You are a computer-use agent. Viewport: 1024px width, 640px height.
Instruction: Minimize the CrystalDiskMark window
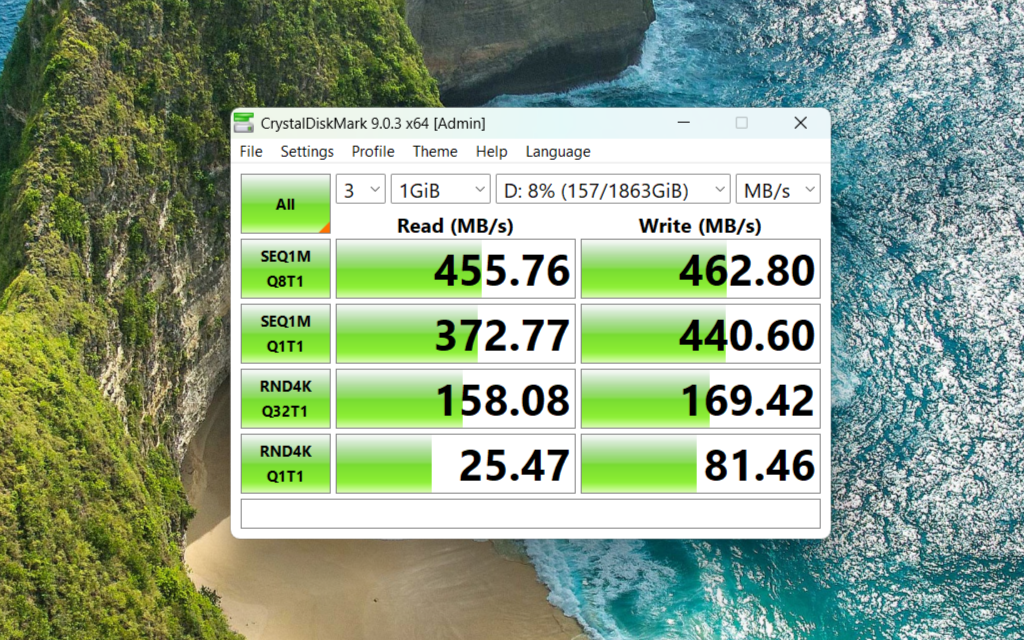(x=684, y=123)
